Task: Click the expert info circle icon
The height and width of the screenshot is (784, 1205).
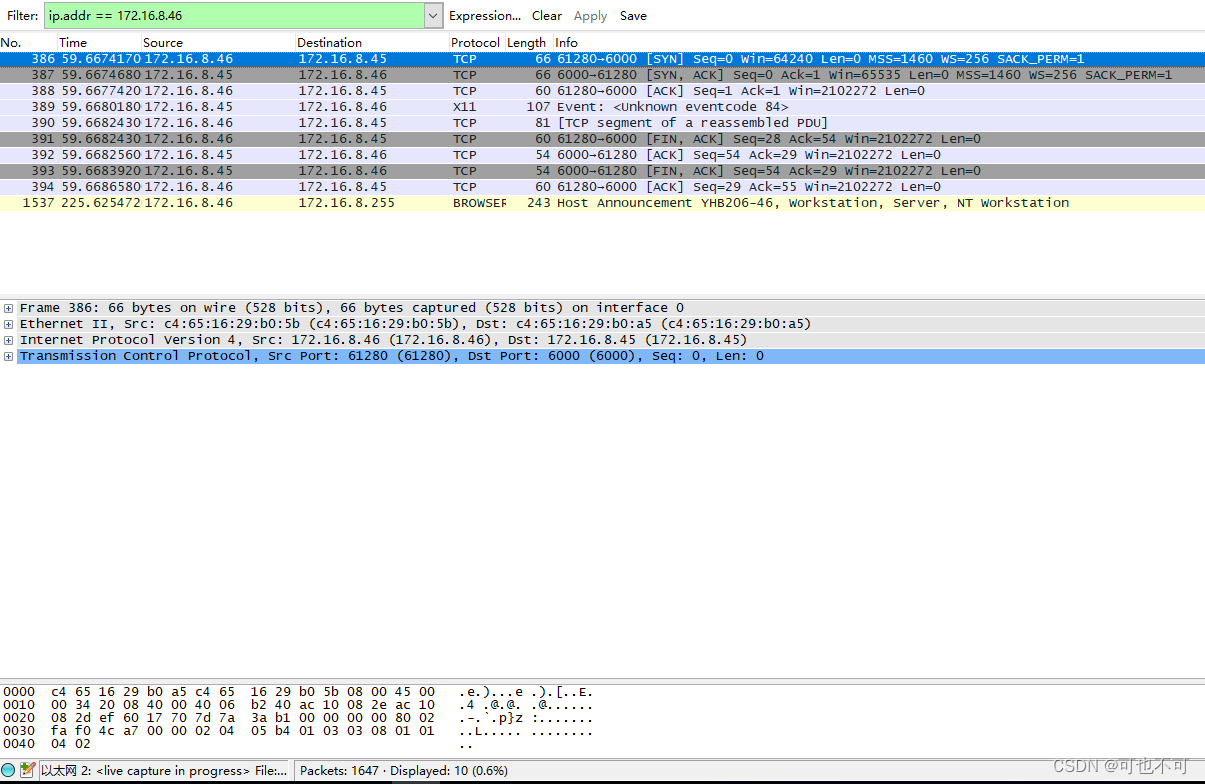Action: (9, 771)
